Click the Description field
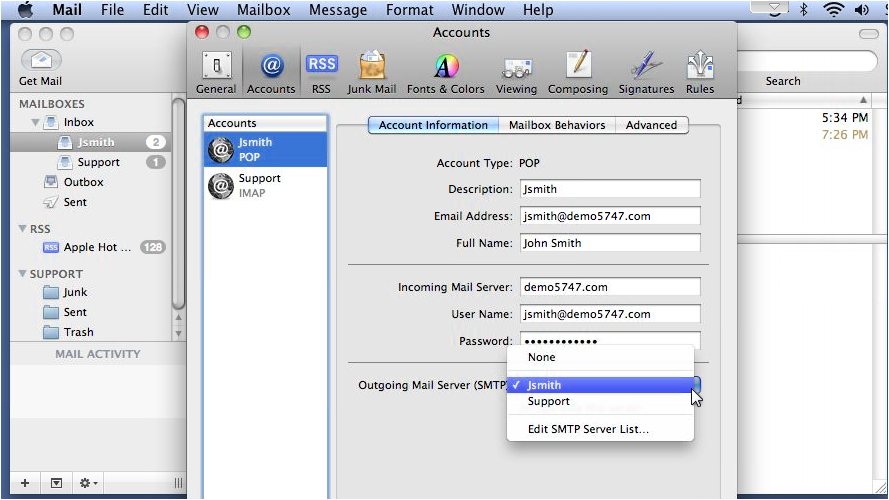 (610, 189)
